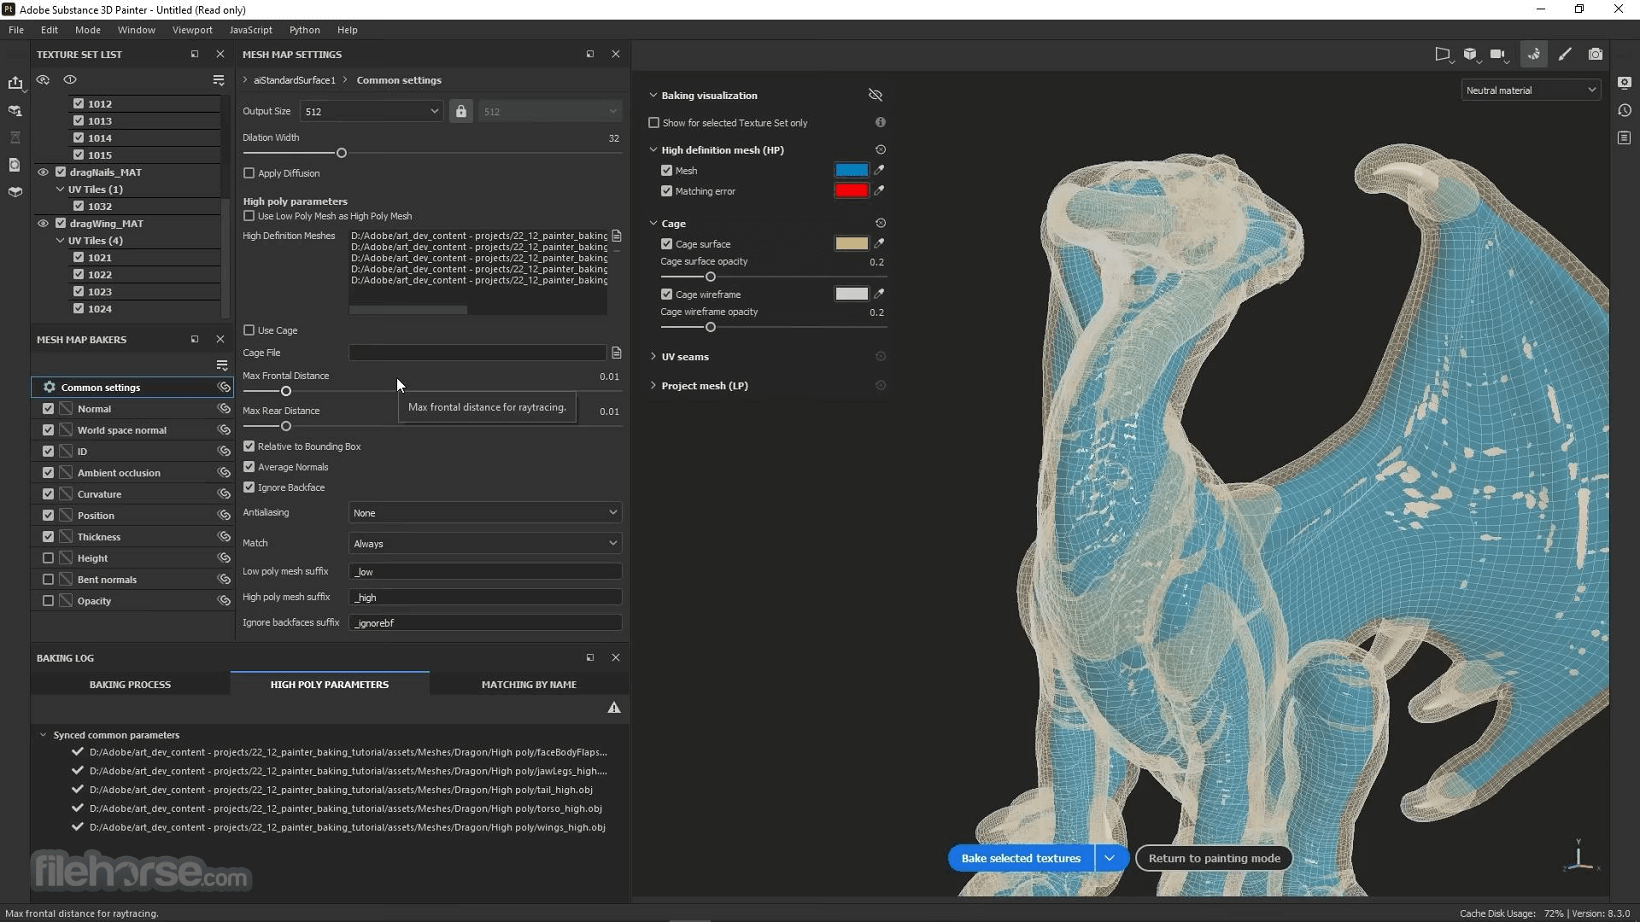Reset the Cage visualization settings

pos(880,223)
